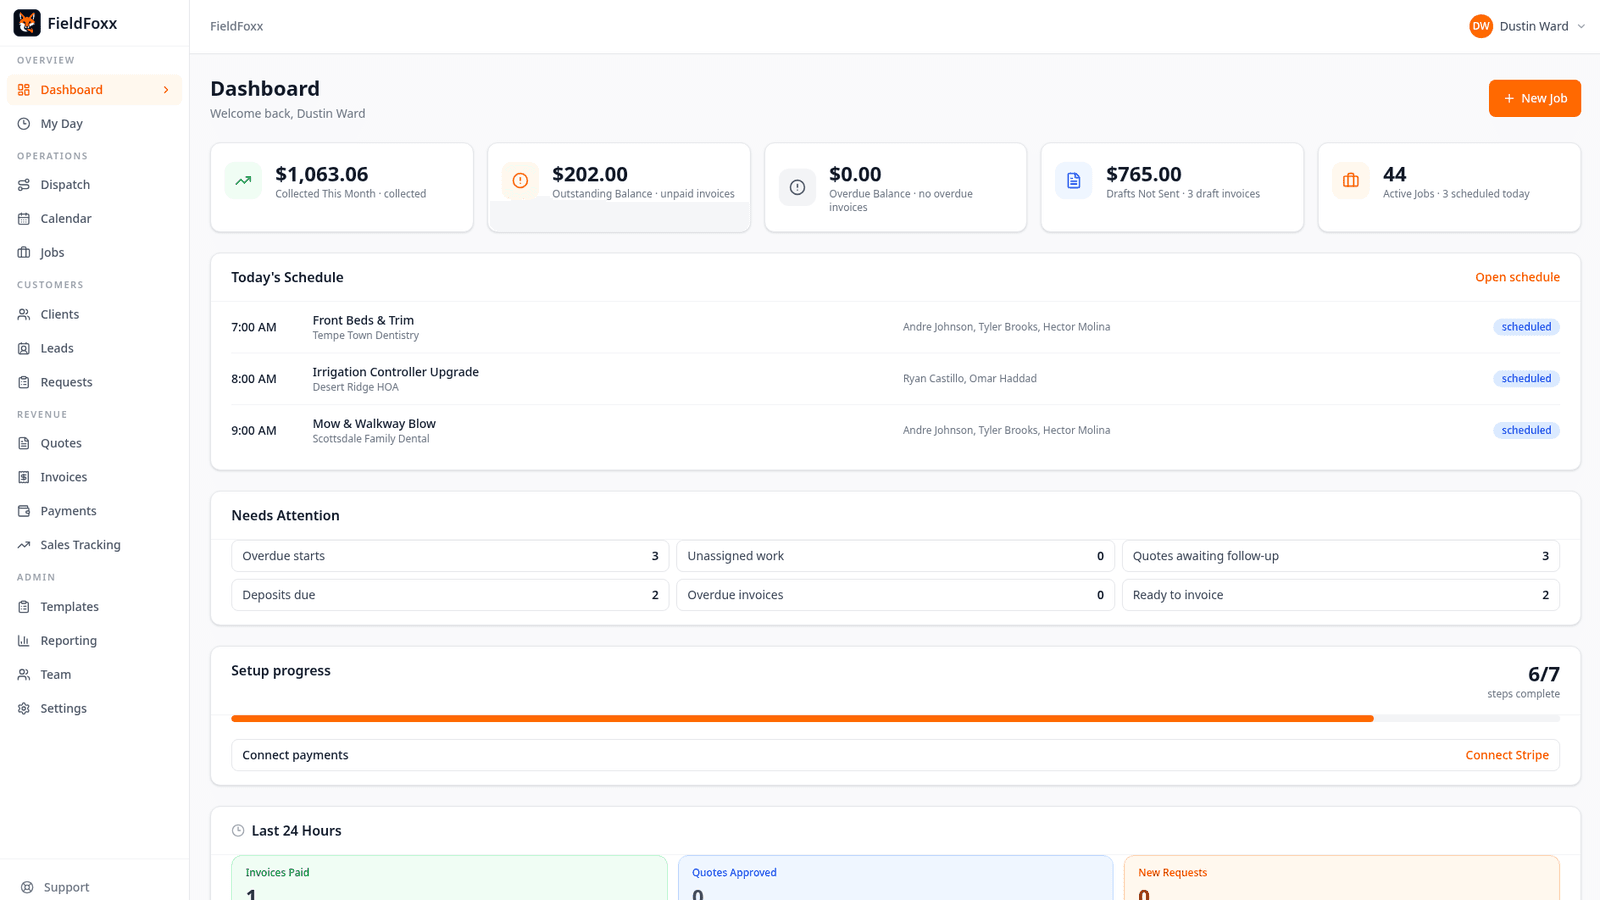Image resolution: width=1600 pixels, height=900 pixels.
Task: Click the Quotes document icon
Action: tap(24, 443)
